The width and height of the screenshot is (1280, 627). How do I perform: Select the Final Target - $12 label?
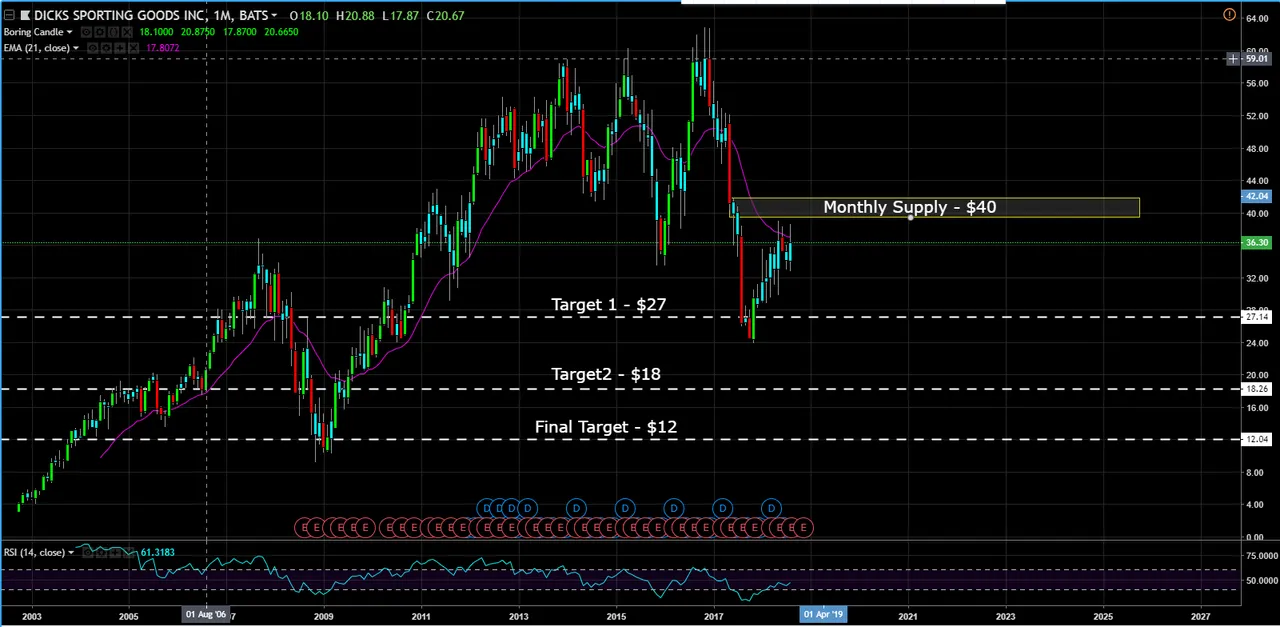(x=605, y=427)
